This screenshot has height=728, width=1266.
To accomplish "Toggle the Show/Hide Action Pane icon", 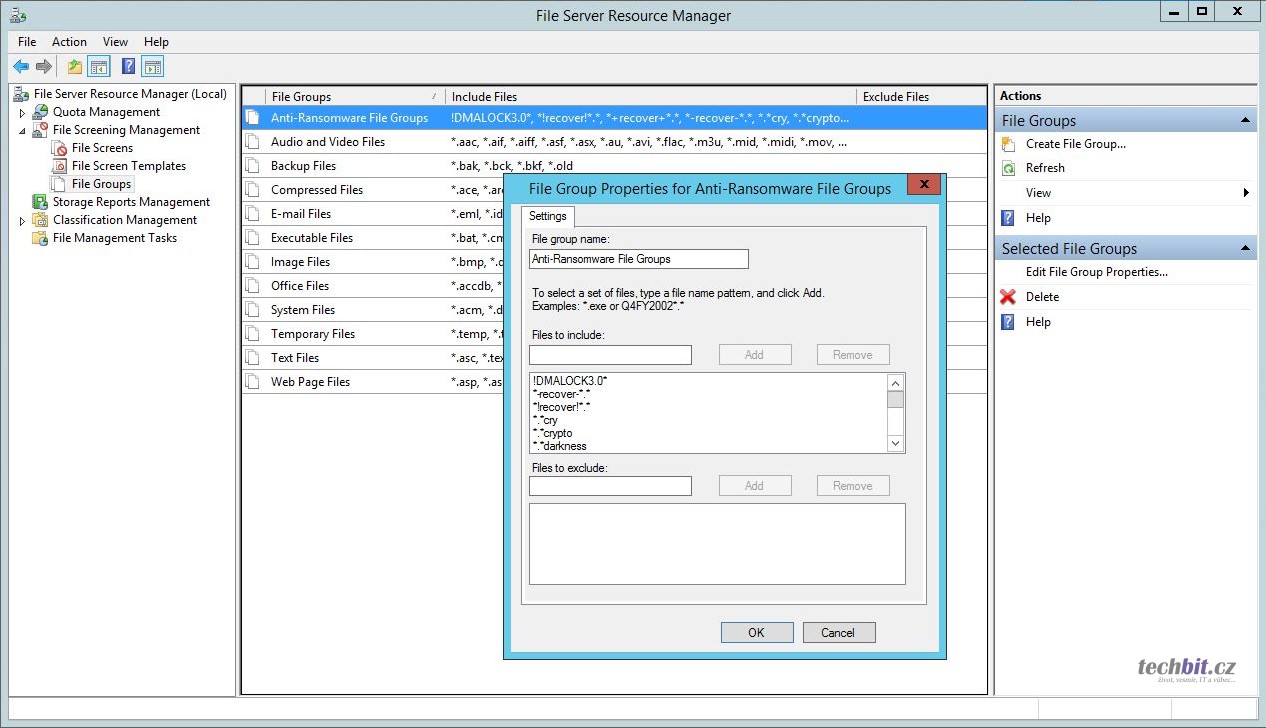I will 152,67.
